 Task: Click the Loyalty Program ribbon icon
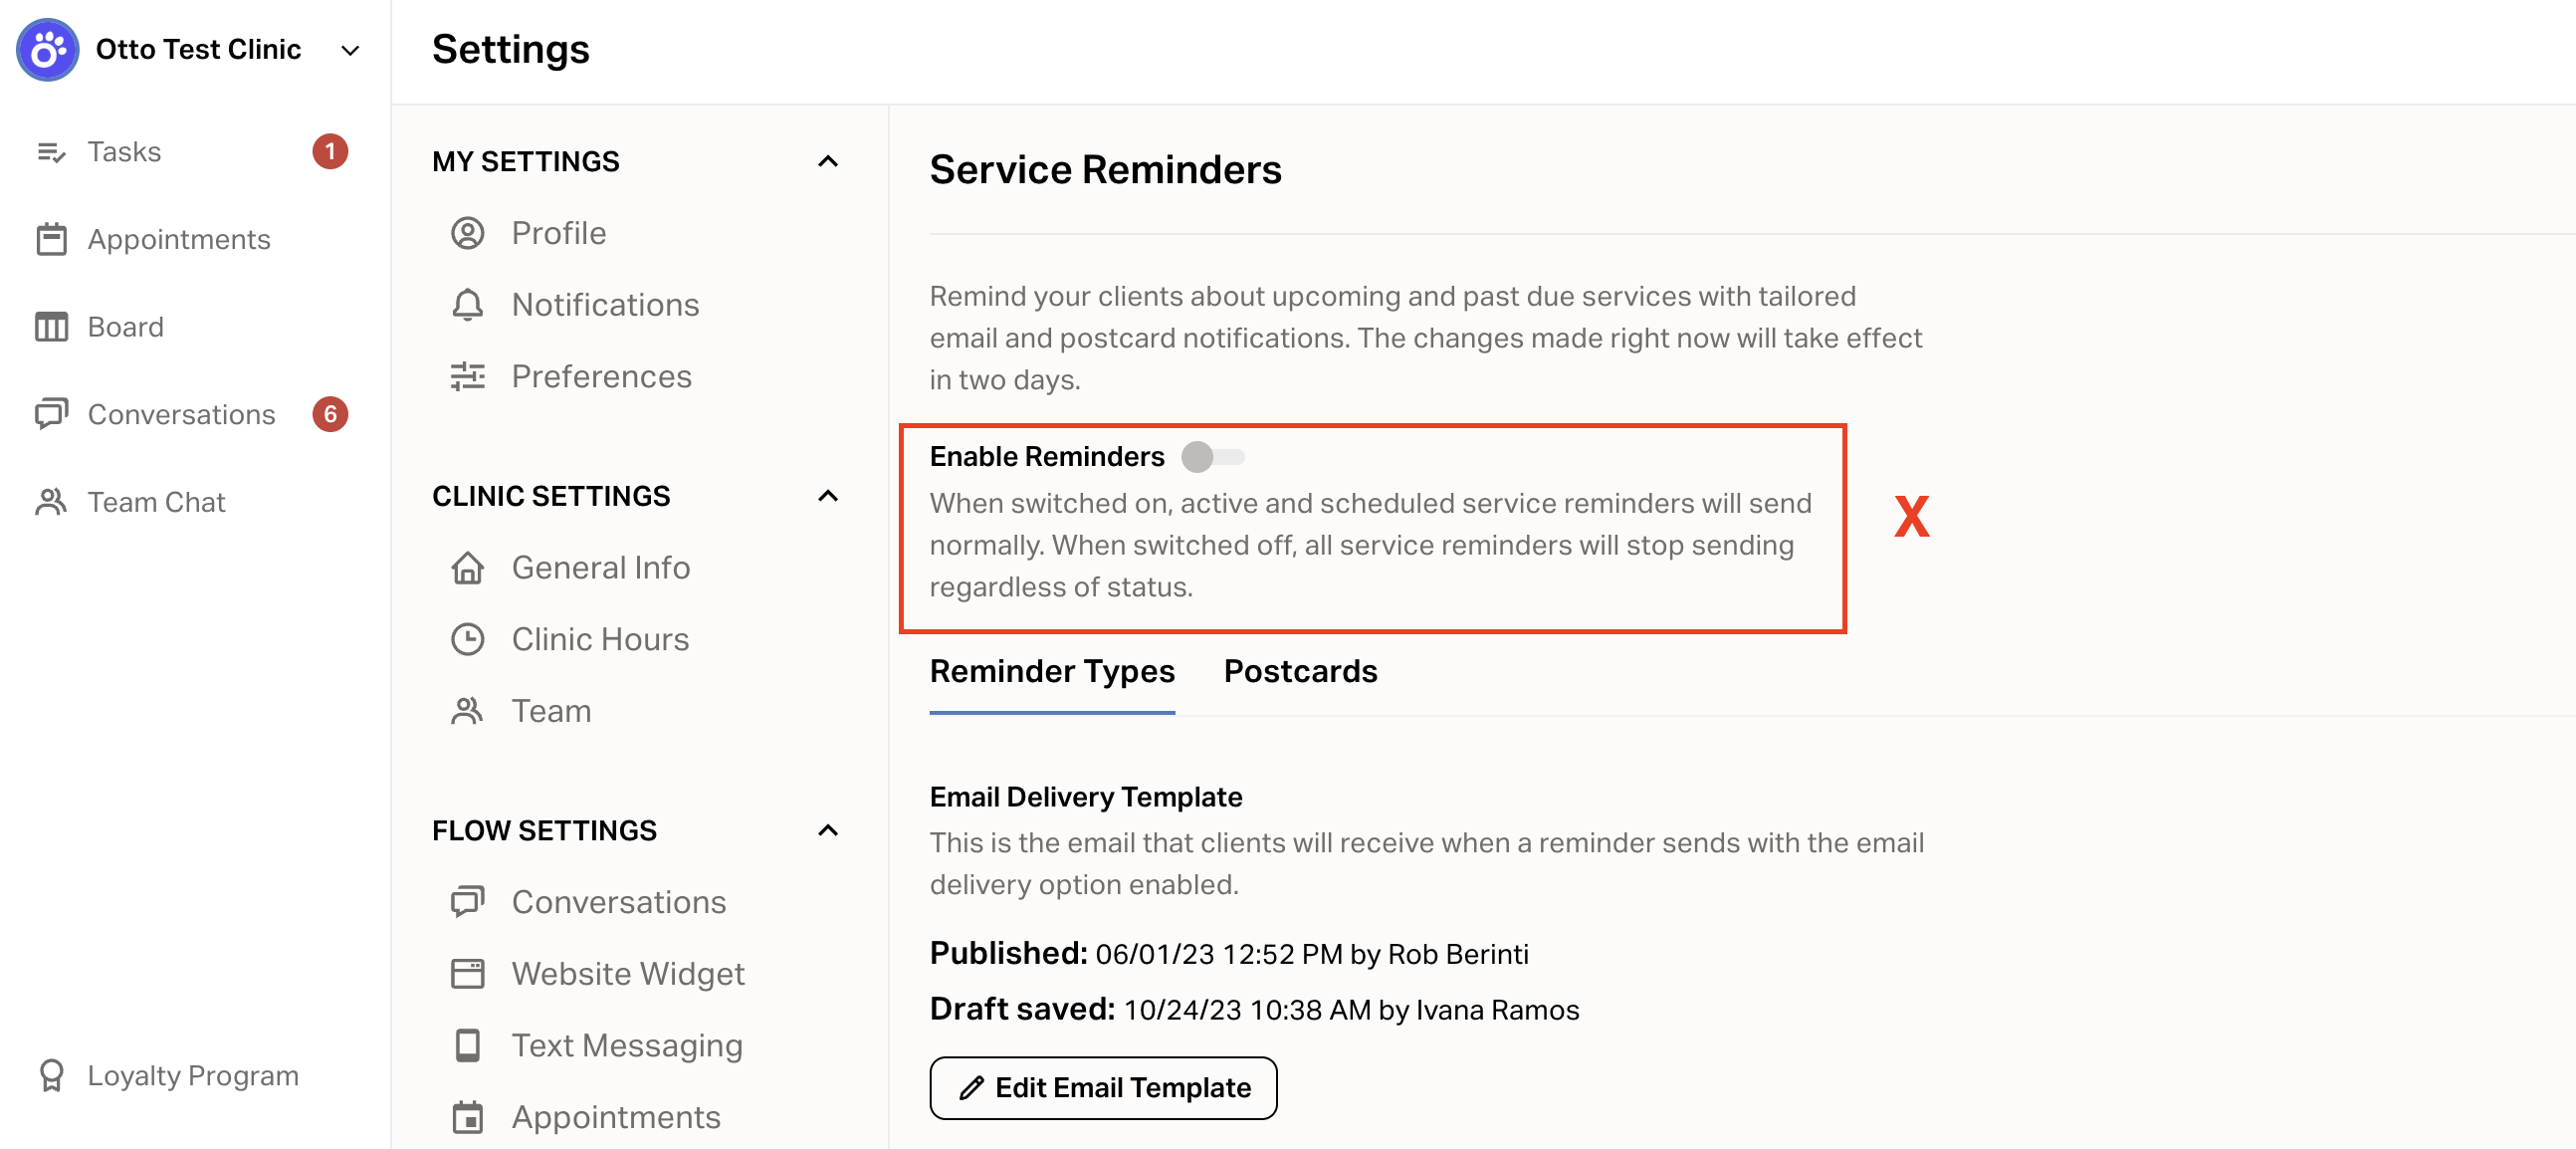(51, 1076)
